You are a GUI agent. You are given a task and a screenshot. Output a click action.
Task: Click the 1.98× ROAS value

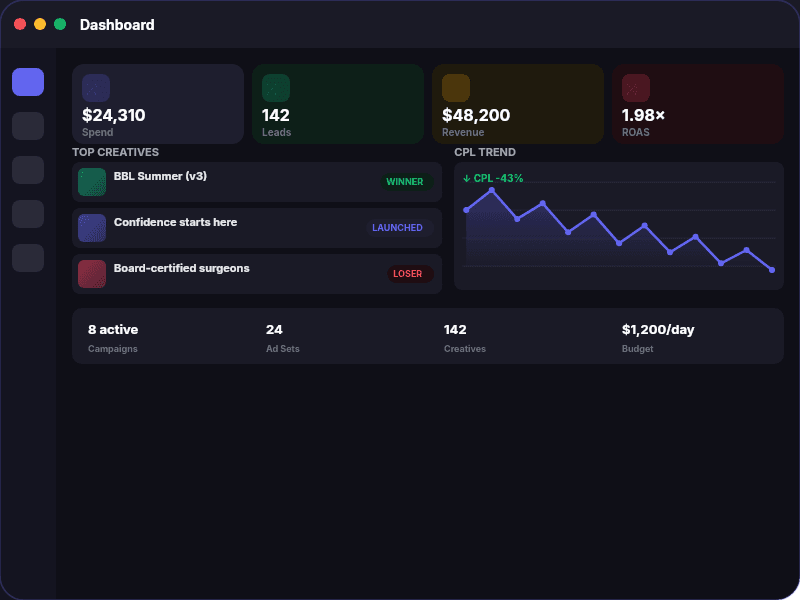pos(643,115)
